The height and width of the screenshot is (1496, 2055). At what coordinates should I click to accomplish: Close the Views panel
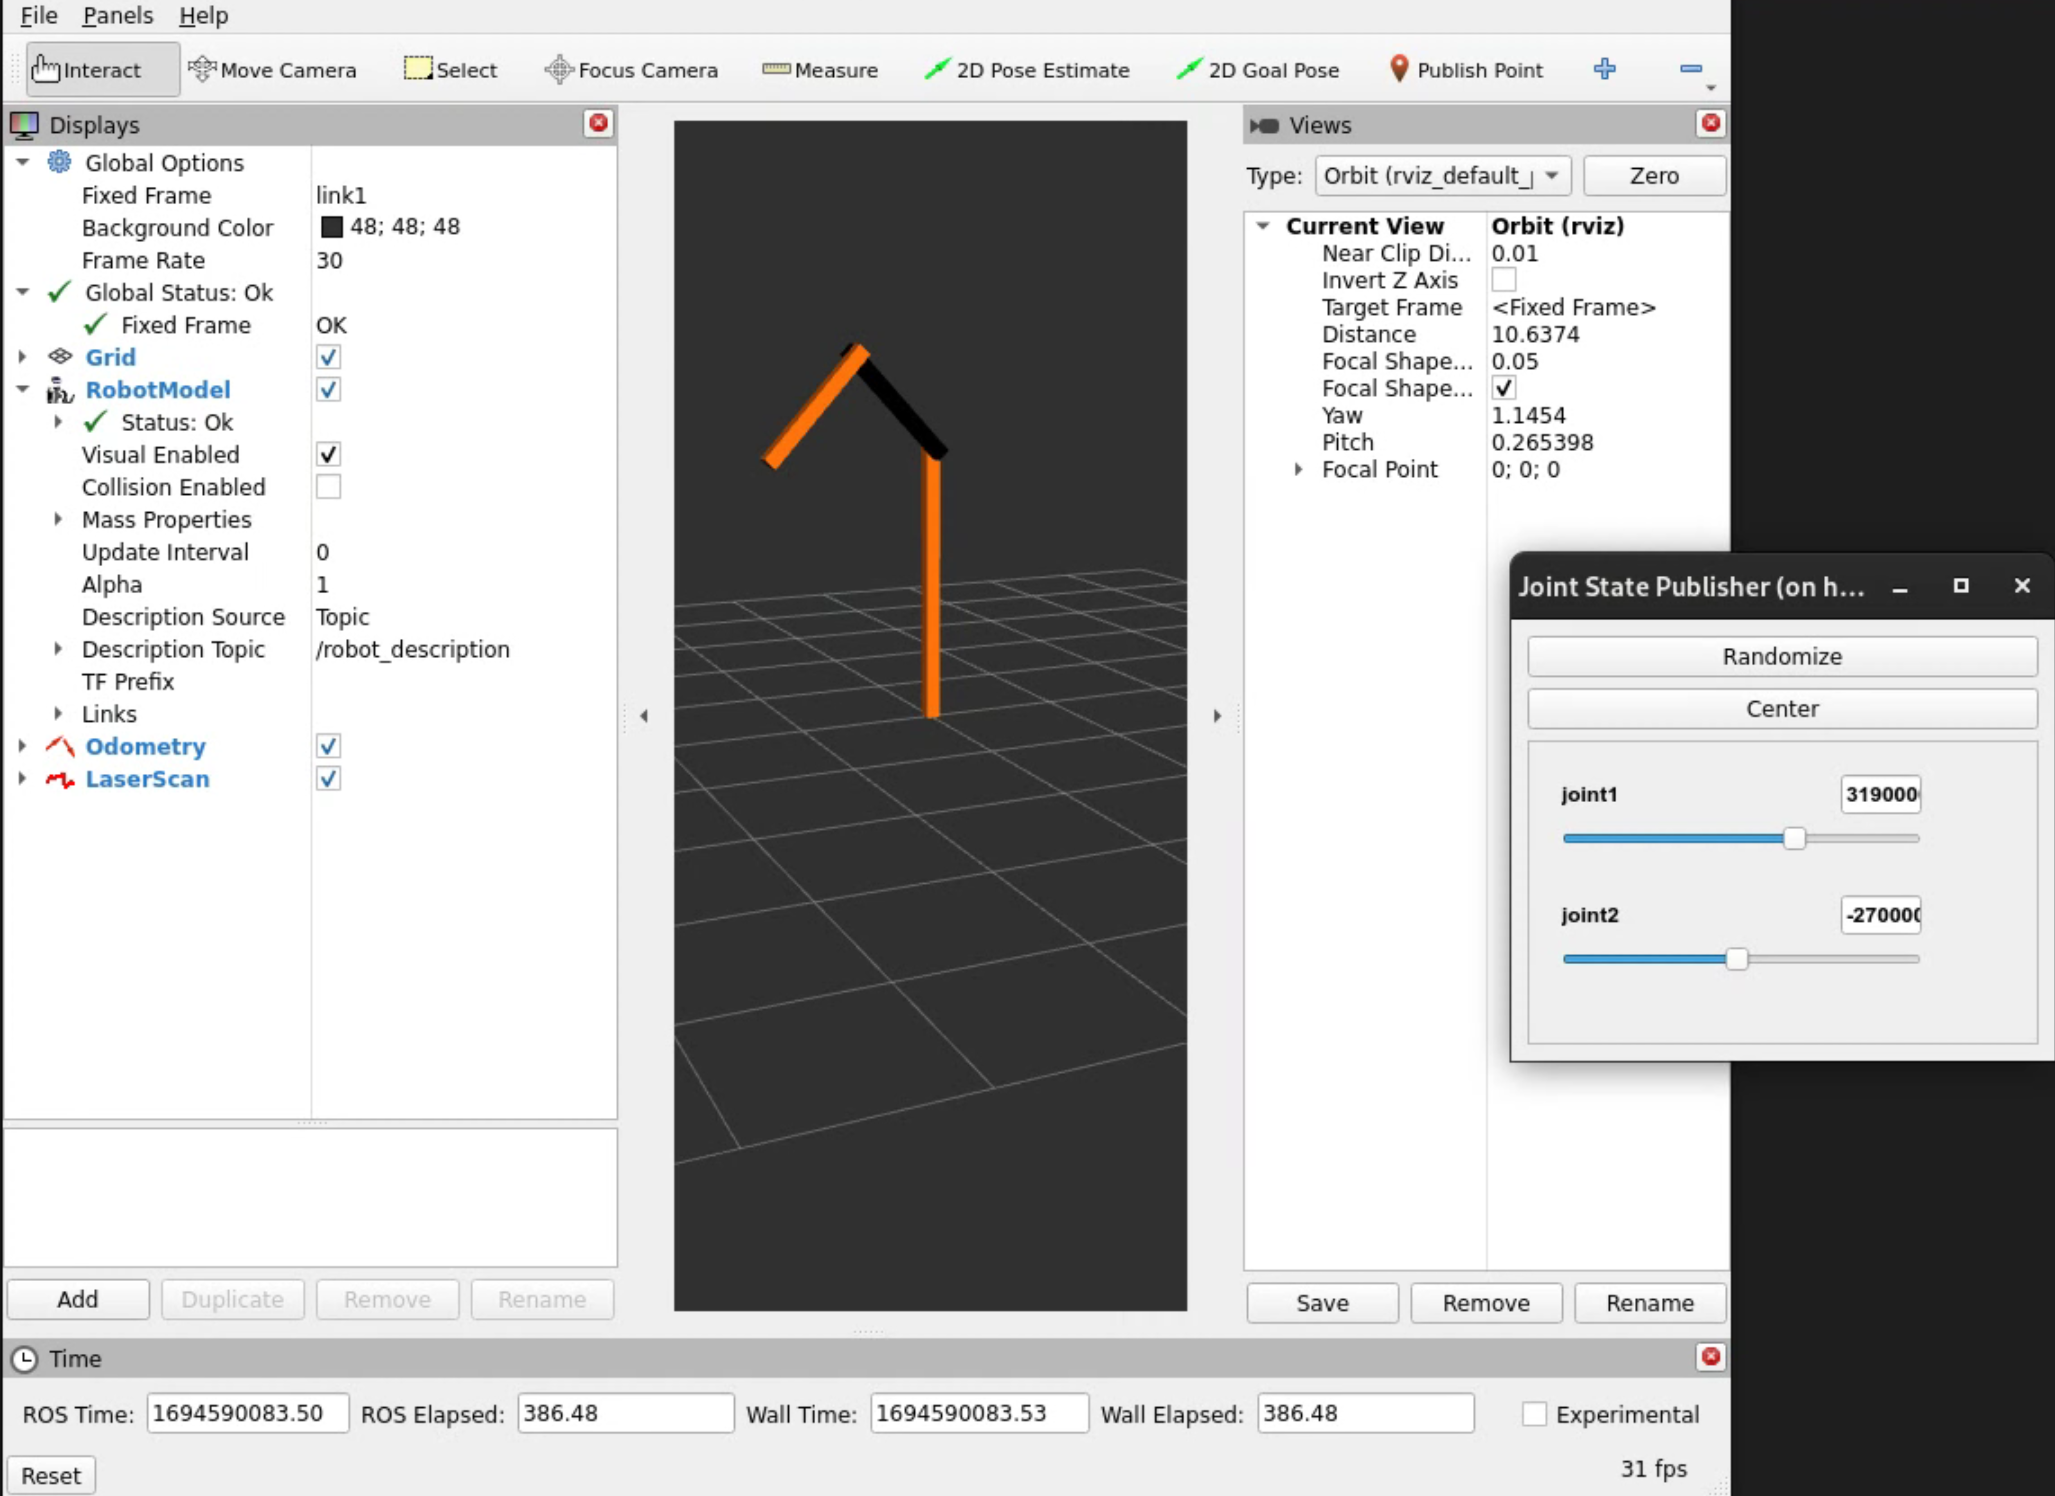[1711, 123]
